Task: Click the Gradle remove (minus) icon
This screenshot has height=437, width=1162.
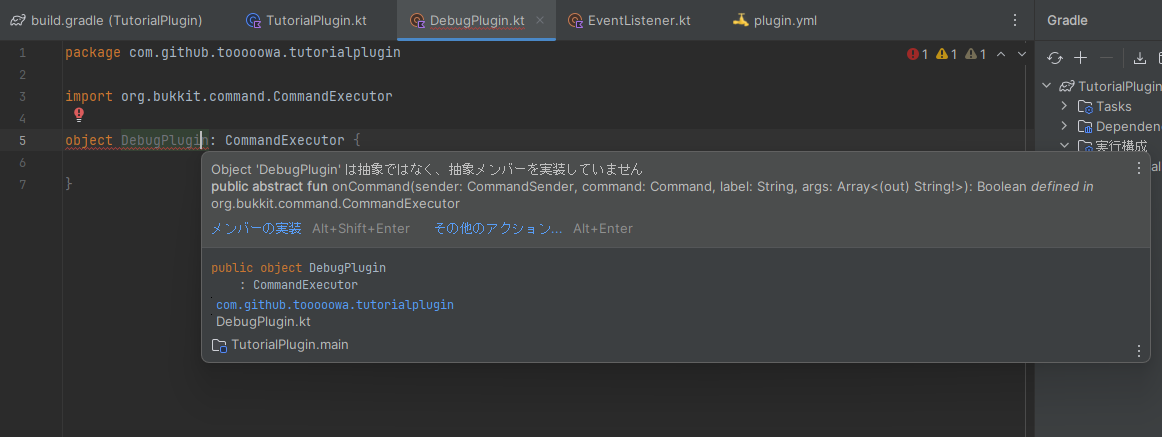Action: pos(1106,58)
